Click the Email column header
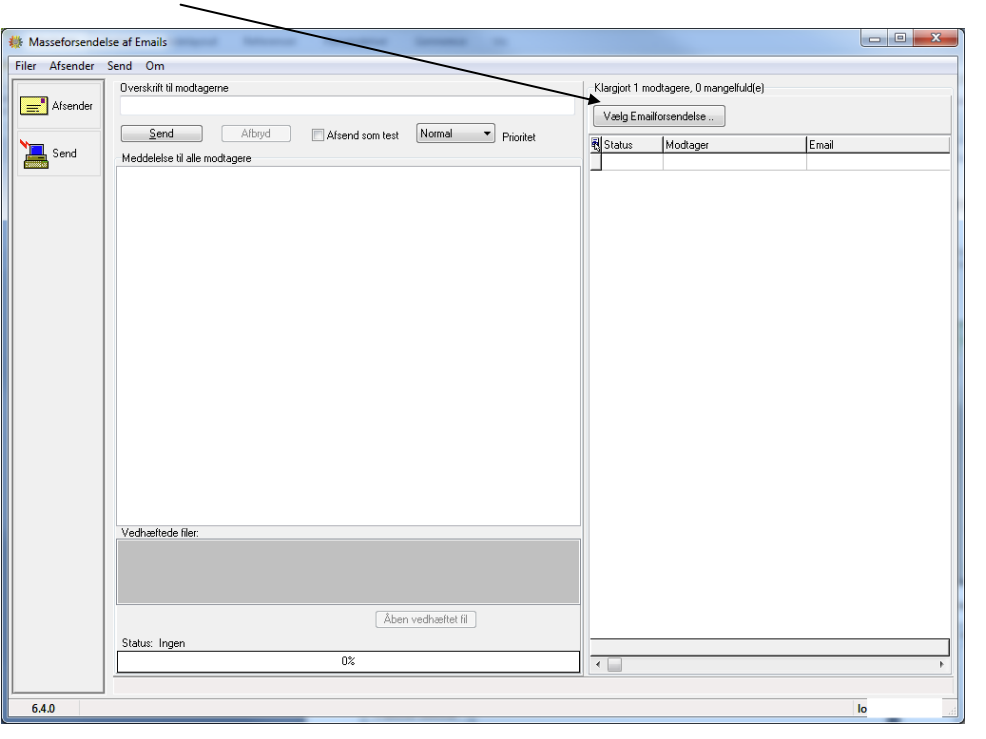 point(878,145)
